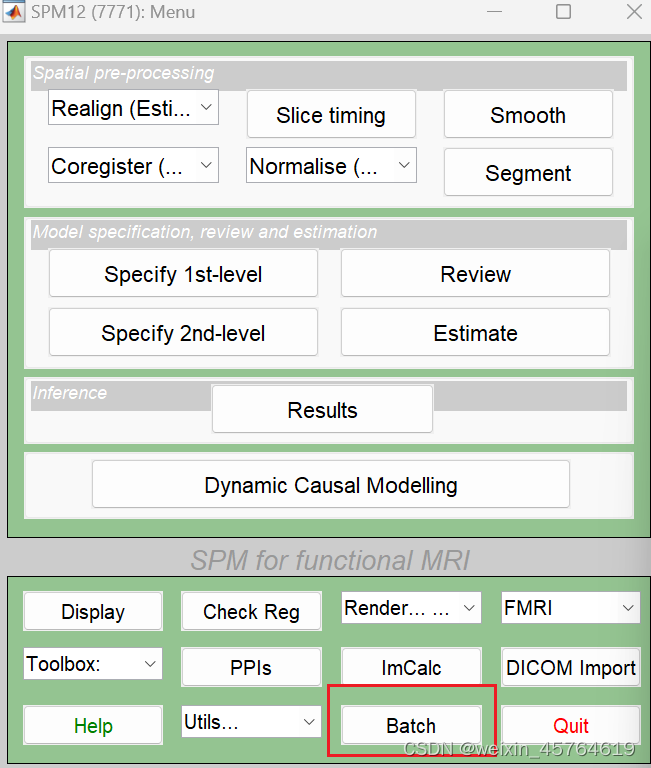651x768 pixels.
Task: Minimize the SPM12 Menu window
Action: 495,12
